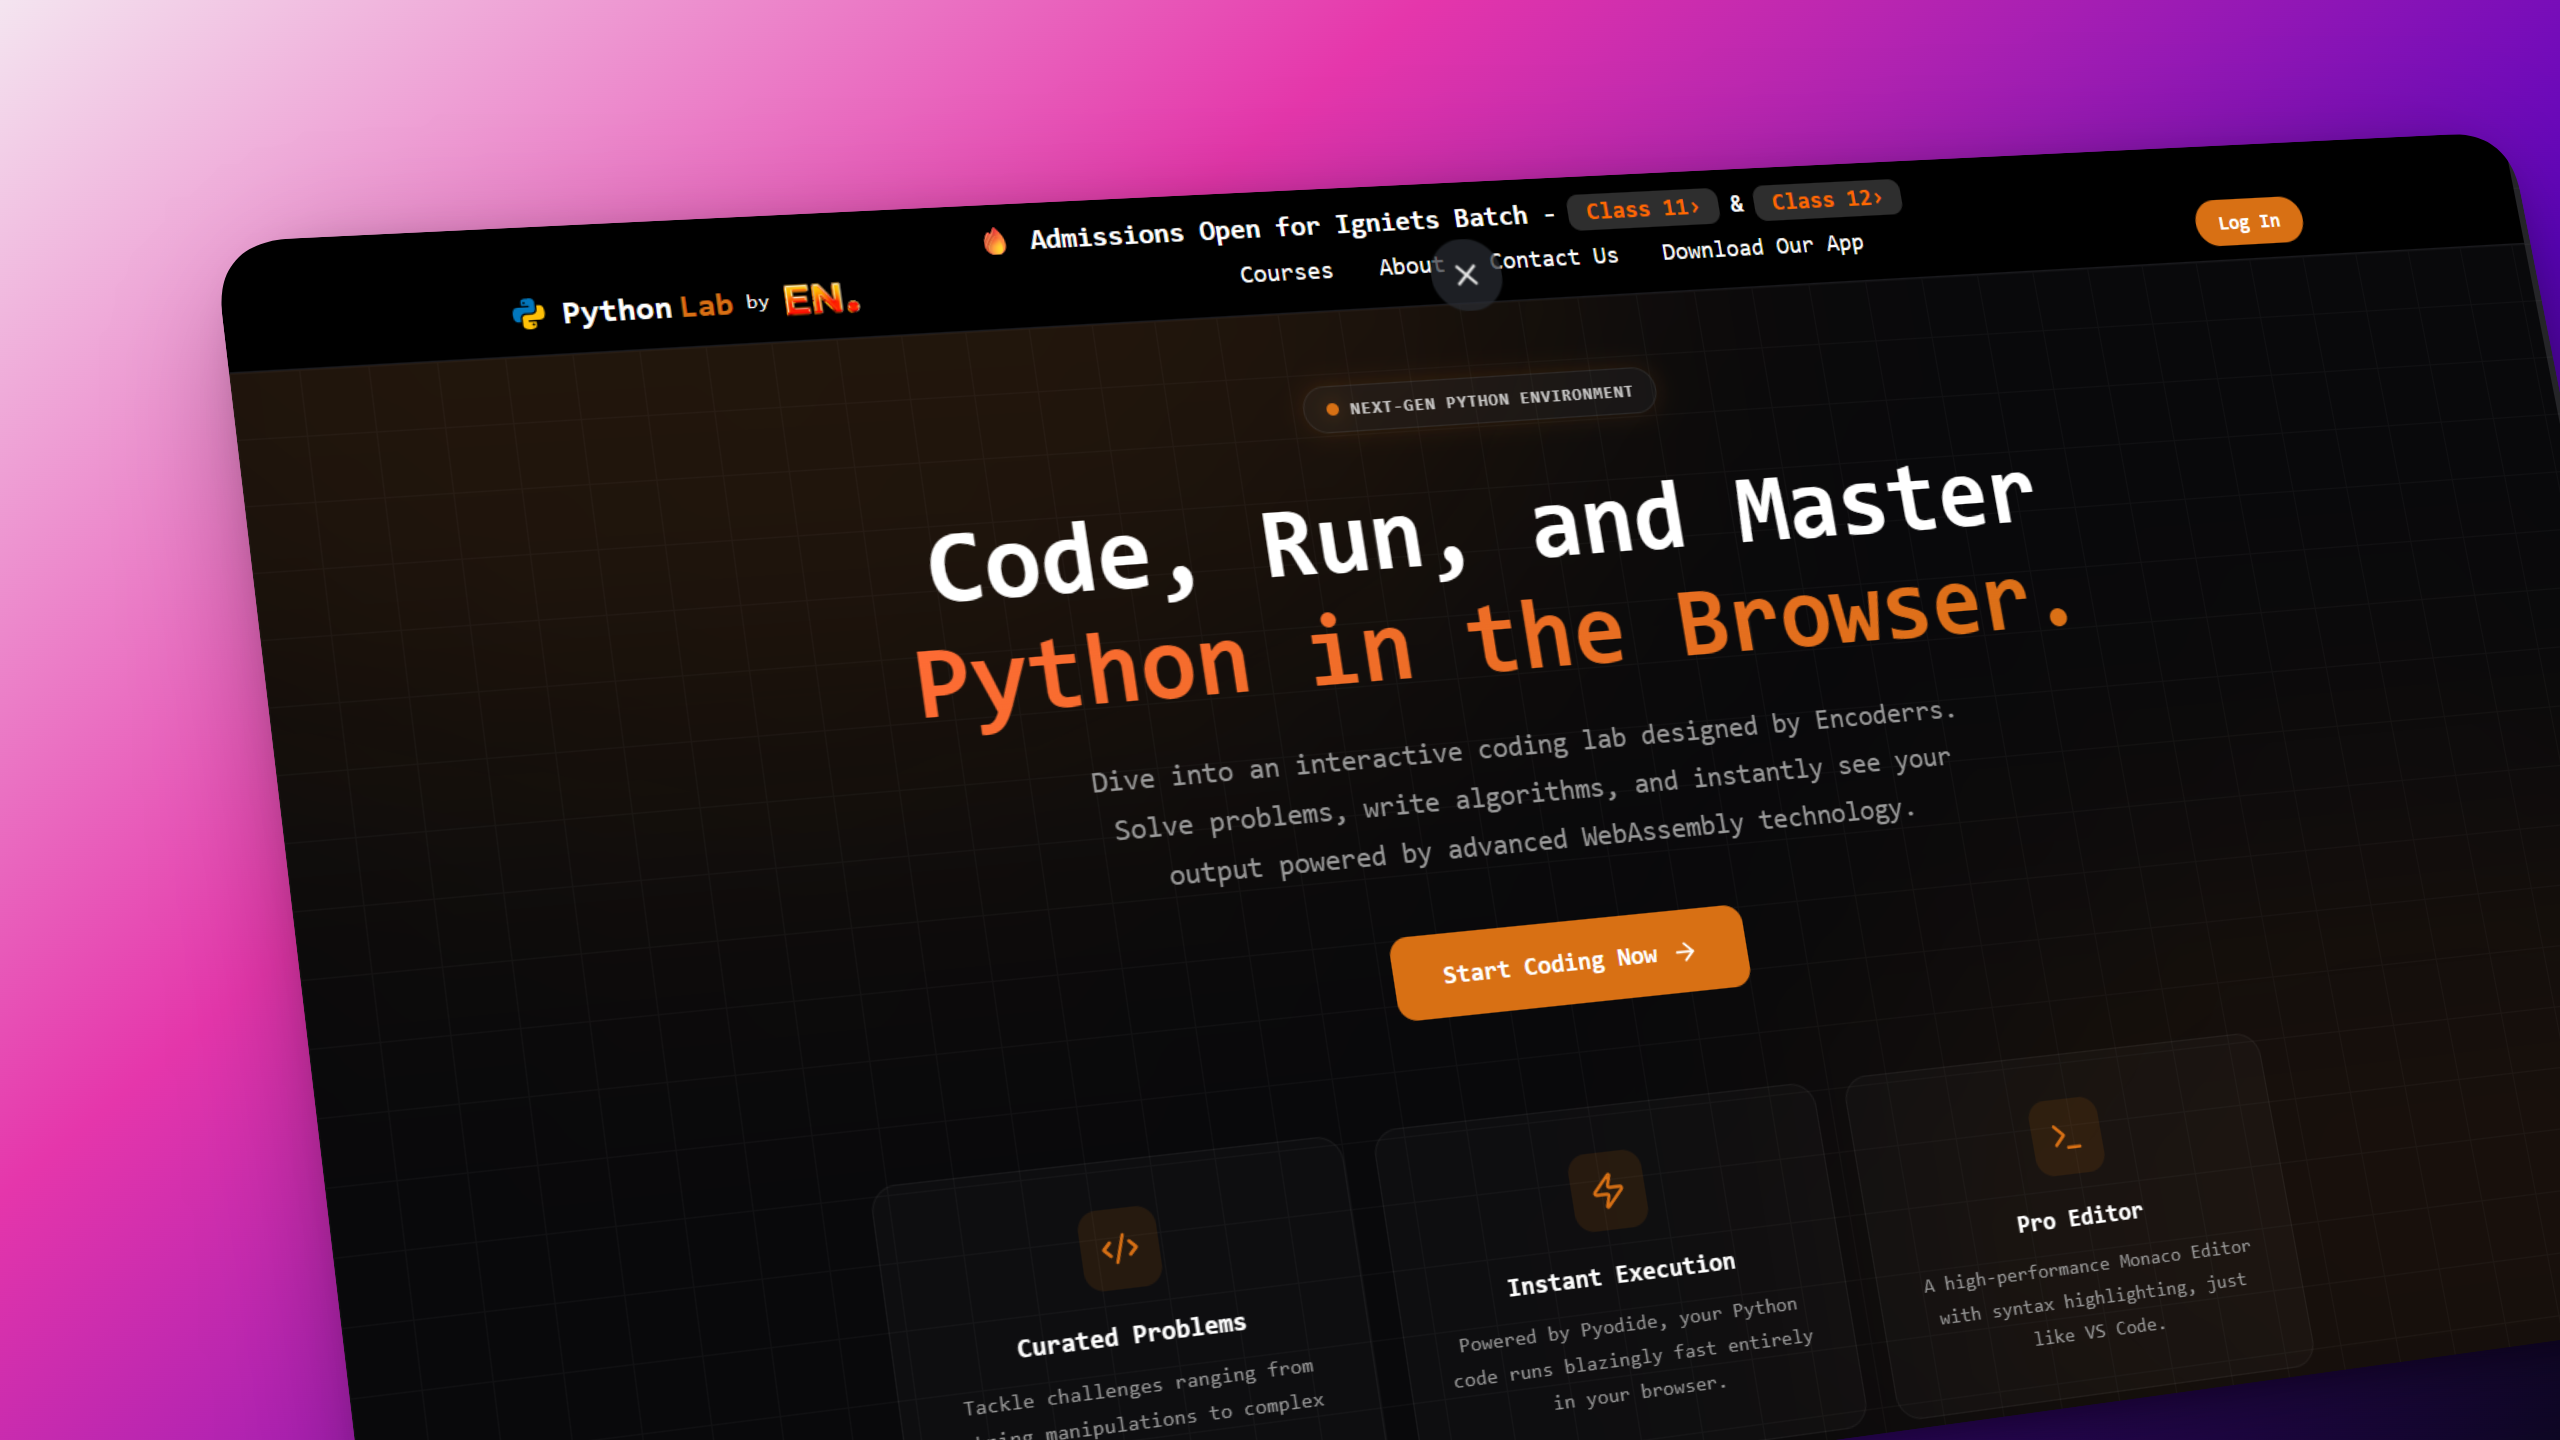Click the fire flame icon in banner
Viewport: 2560px width, 1440px height.
click(x=994, y=241)
